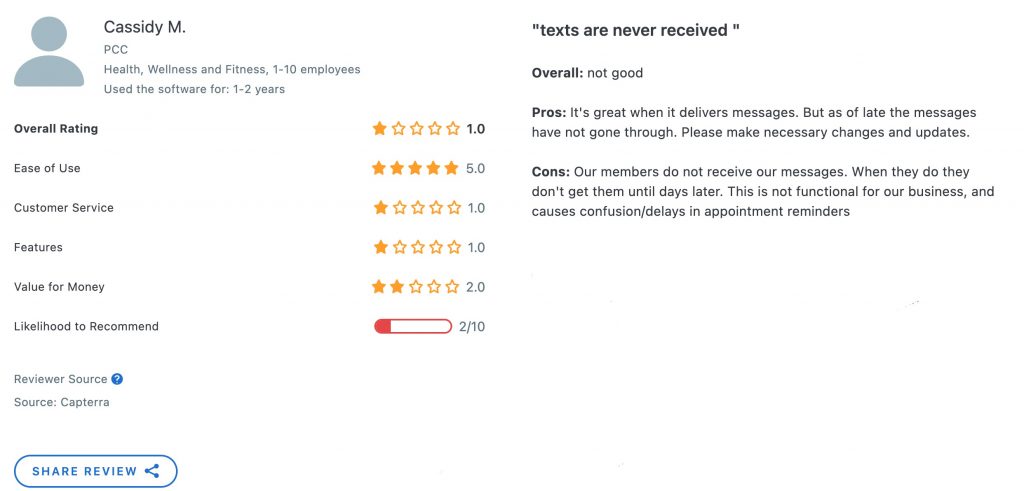This screenshot has height=491, width=1024.
Task: Click the fifth Ease of Use star
Action: (451, 168)
